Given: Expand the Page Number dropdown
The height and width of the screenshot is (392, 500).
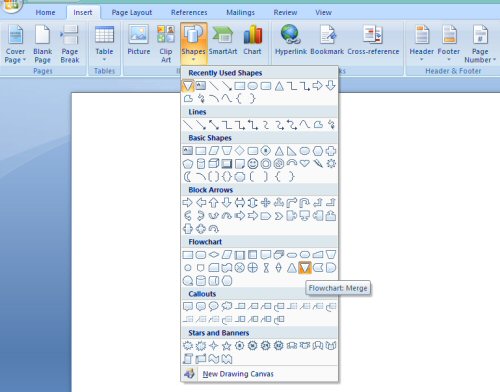Looking at the screenshot, I should [480, 44].
